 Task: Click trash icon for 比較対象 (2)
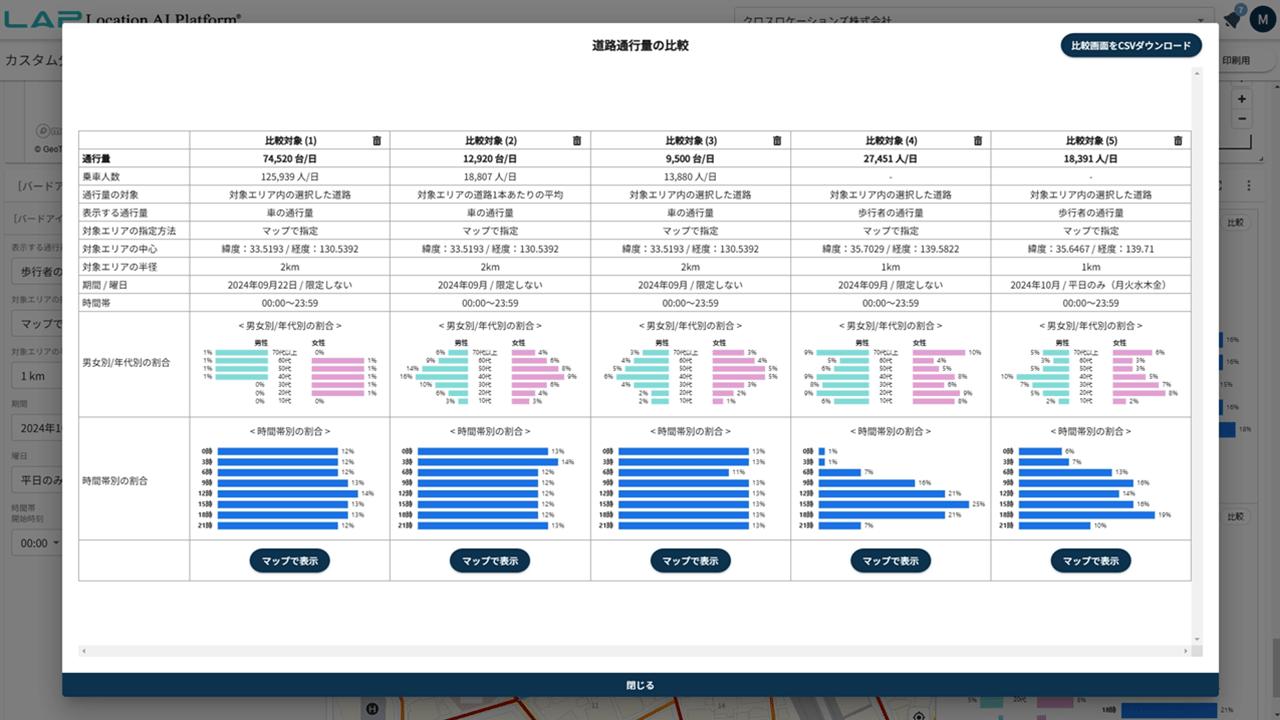point(577,141)
